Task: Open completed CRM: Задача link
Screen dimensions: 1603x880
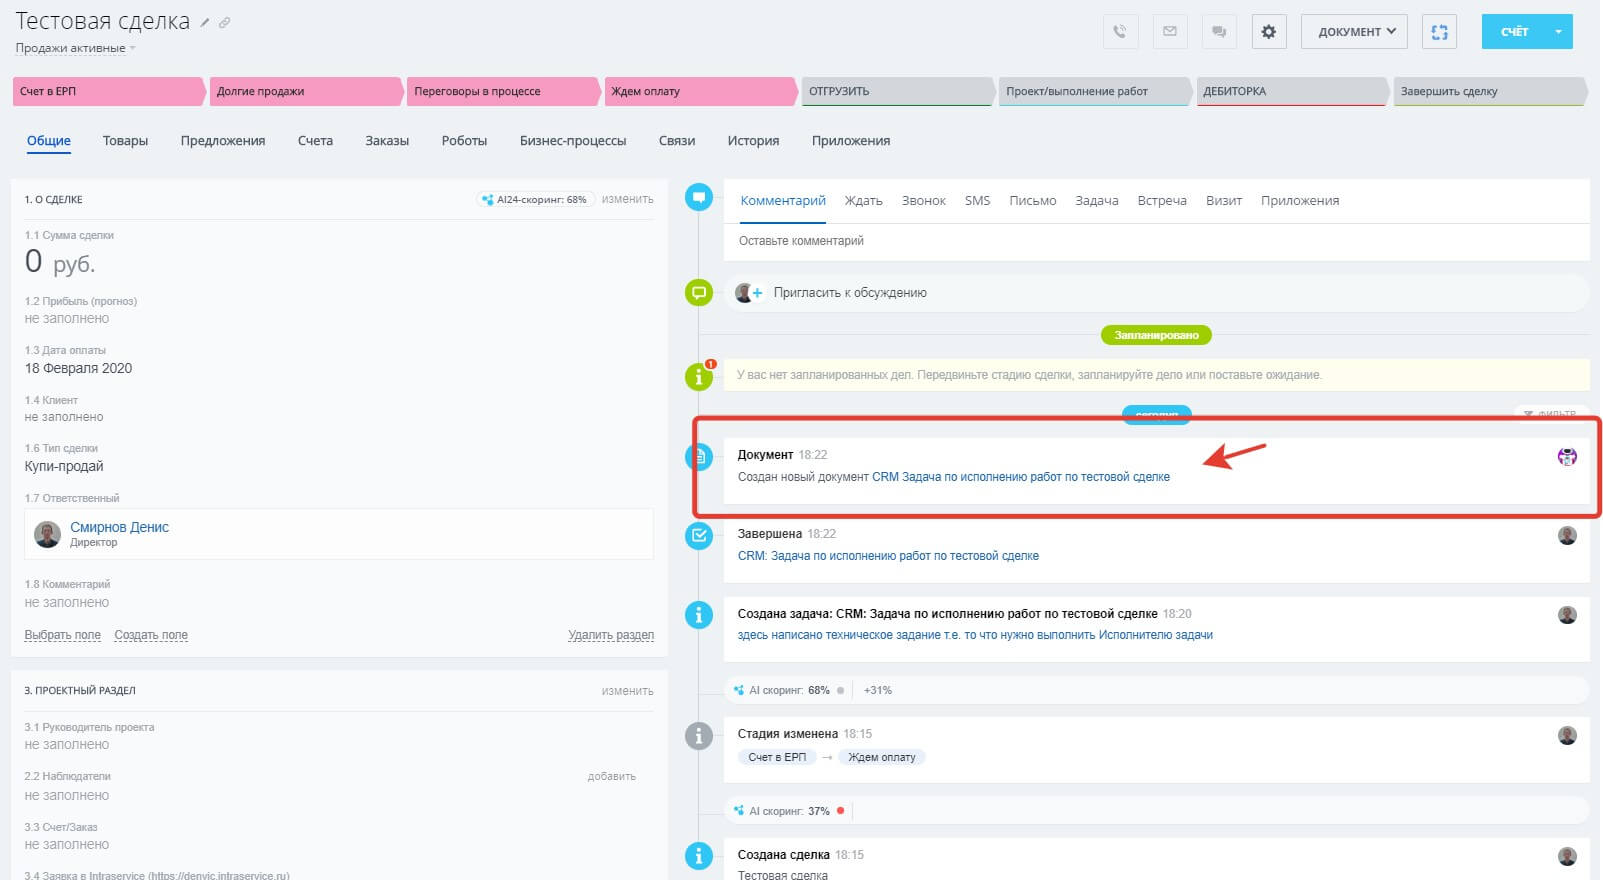Action: point(888,556)
